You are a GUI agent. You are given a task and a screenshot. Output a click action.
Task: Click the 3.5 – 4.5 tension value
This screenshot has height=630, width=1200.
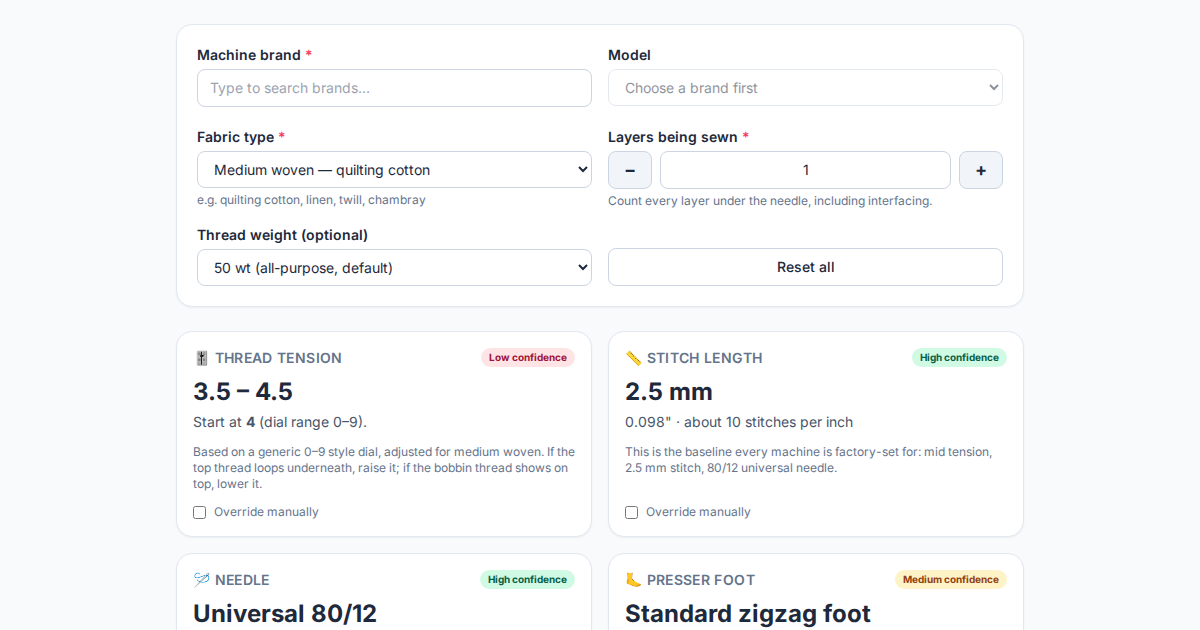point(243,391)
